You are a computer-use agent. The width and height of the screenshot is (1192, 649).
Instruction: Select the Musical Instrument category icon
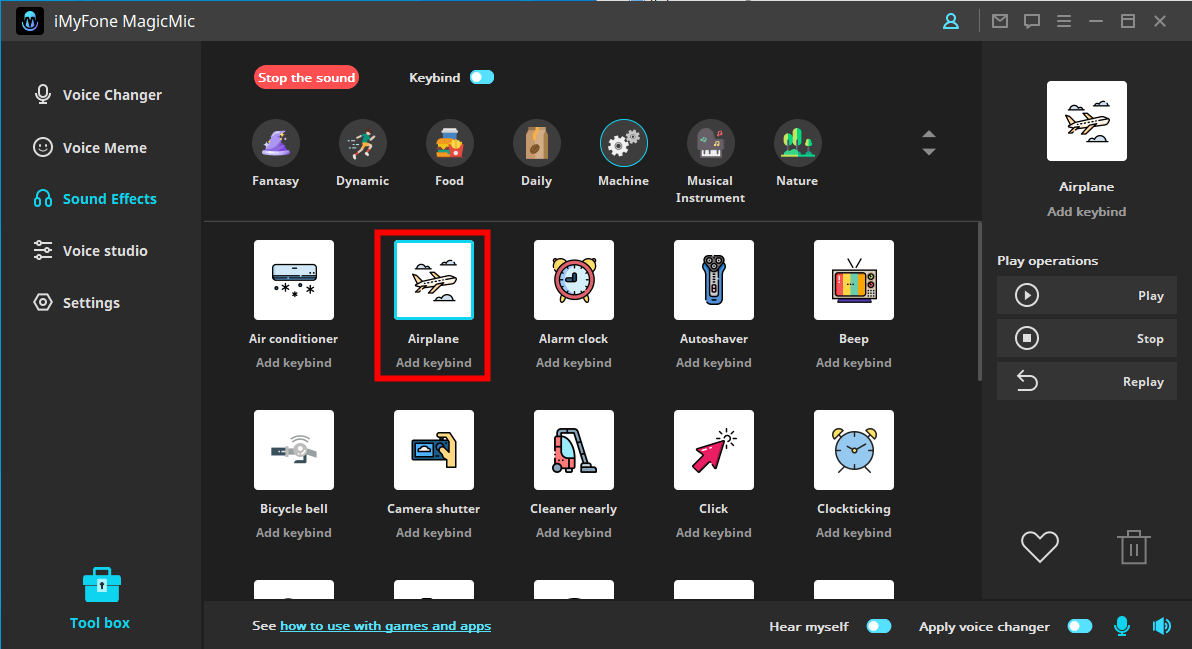710,143
